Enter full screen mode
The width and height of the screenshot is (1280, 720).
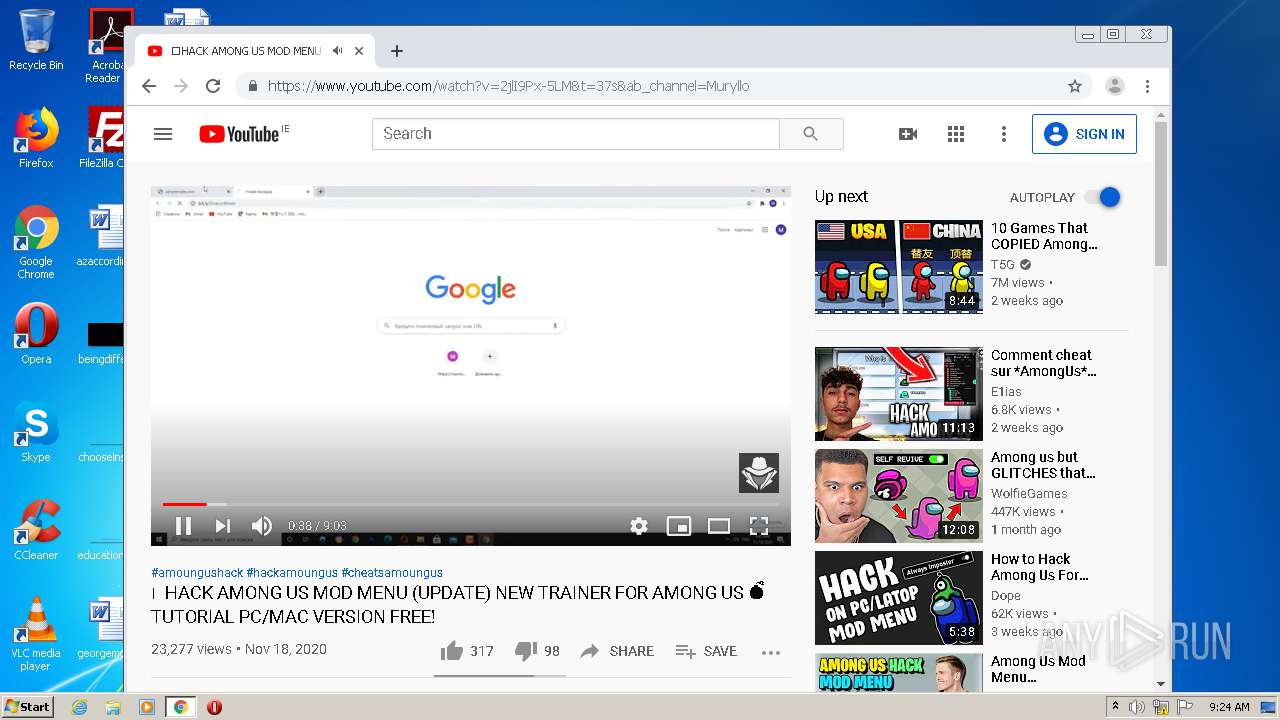759,526
